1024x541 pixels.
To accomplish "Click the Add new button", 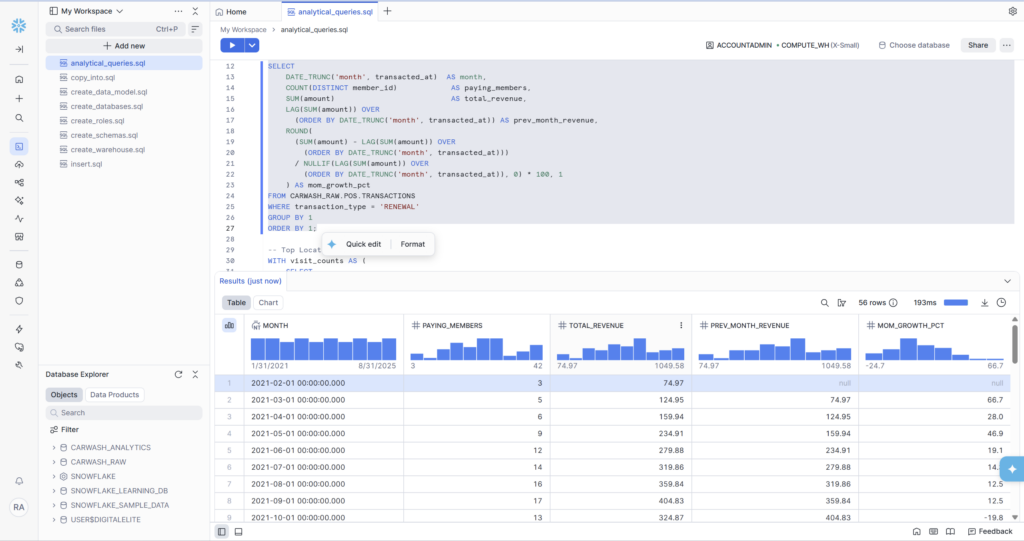I will (123, 46).
